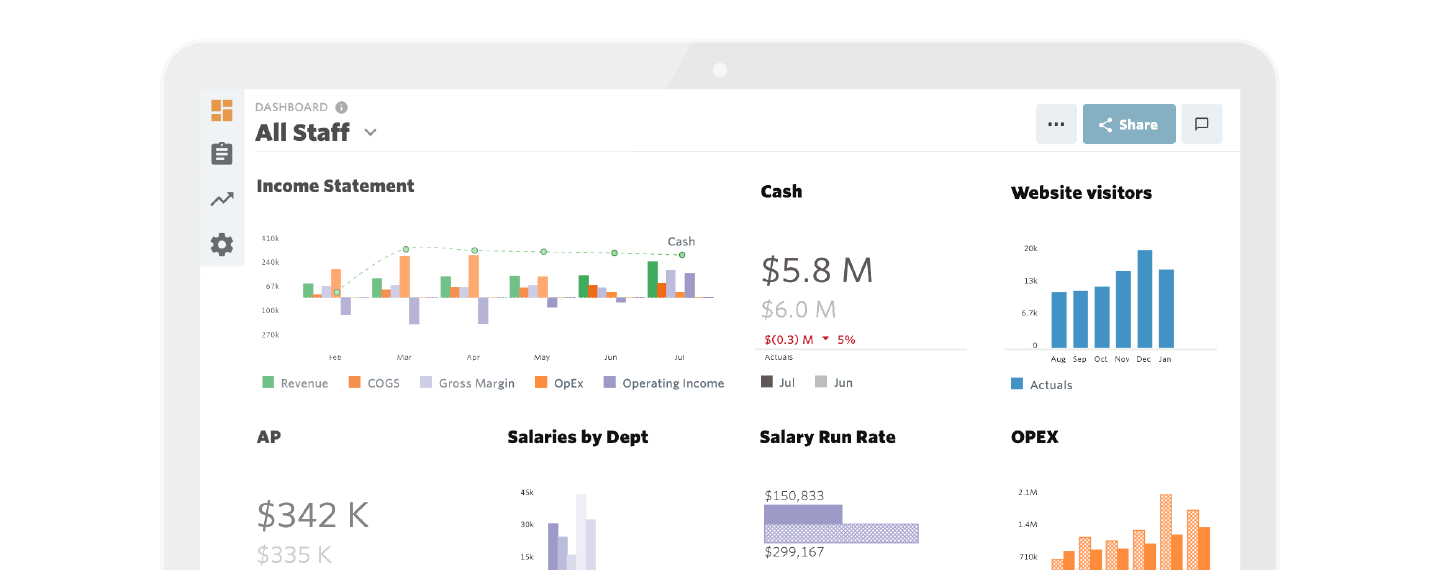Click the Dec bar in Website visitors chart
Image resolution: width=1440 pixels, height=570 pixels.
(1144, 298)
